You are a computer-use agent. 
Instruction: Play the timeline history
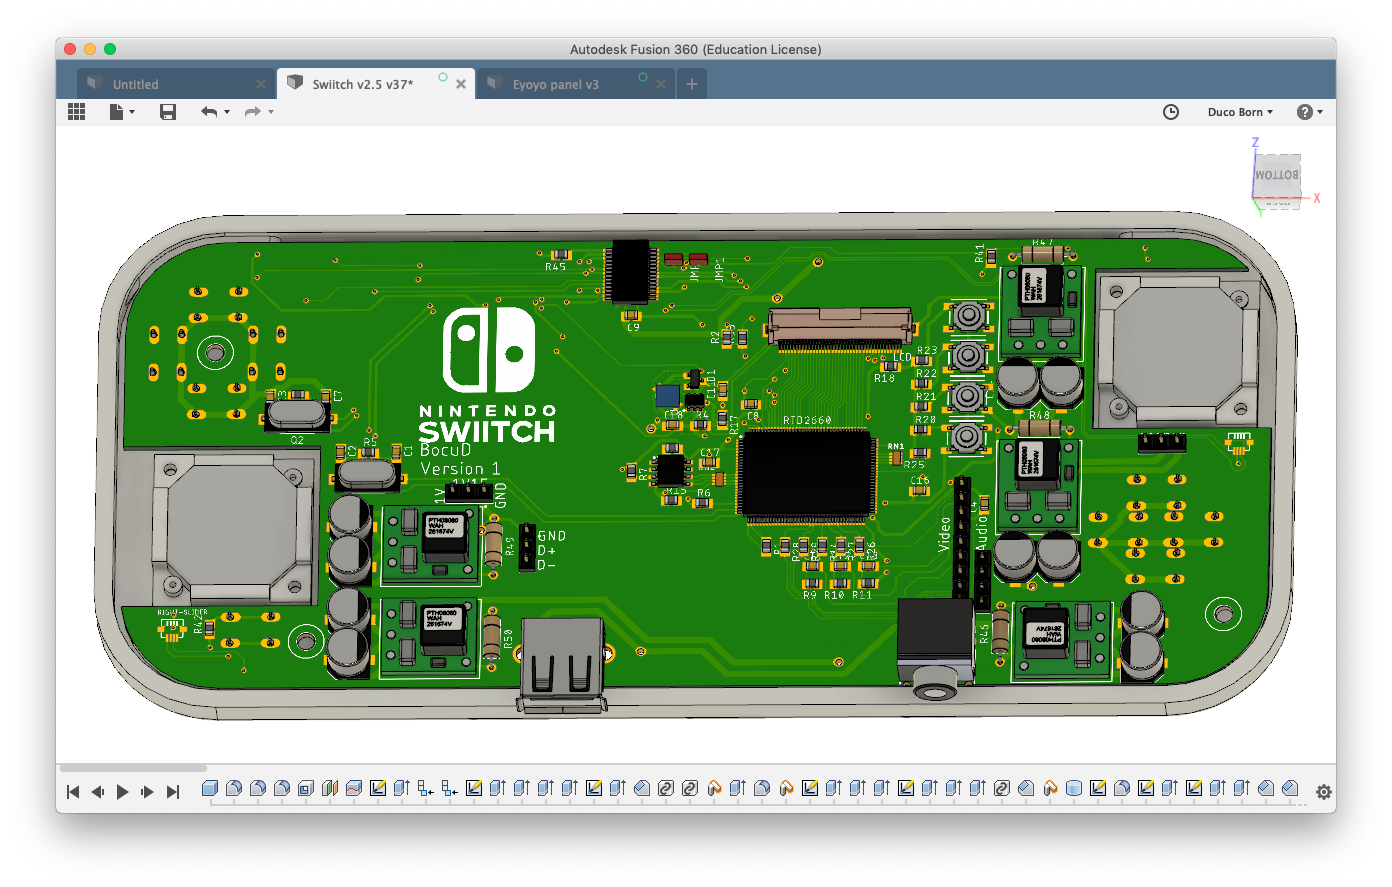click(x=122, y=792)
